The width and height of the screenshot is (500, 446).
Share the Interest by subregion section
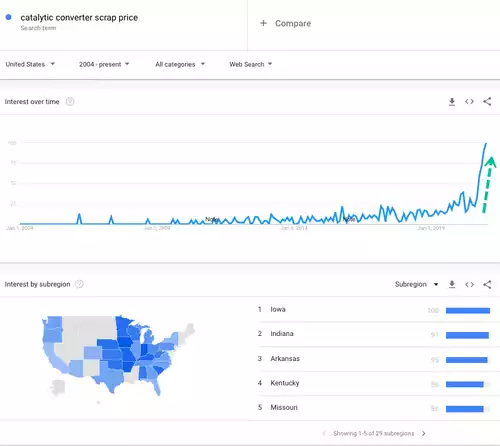pos(487,284)
